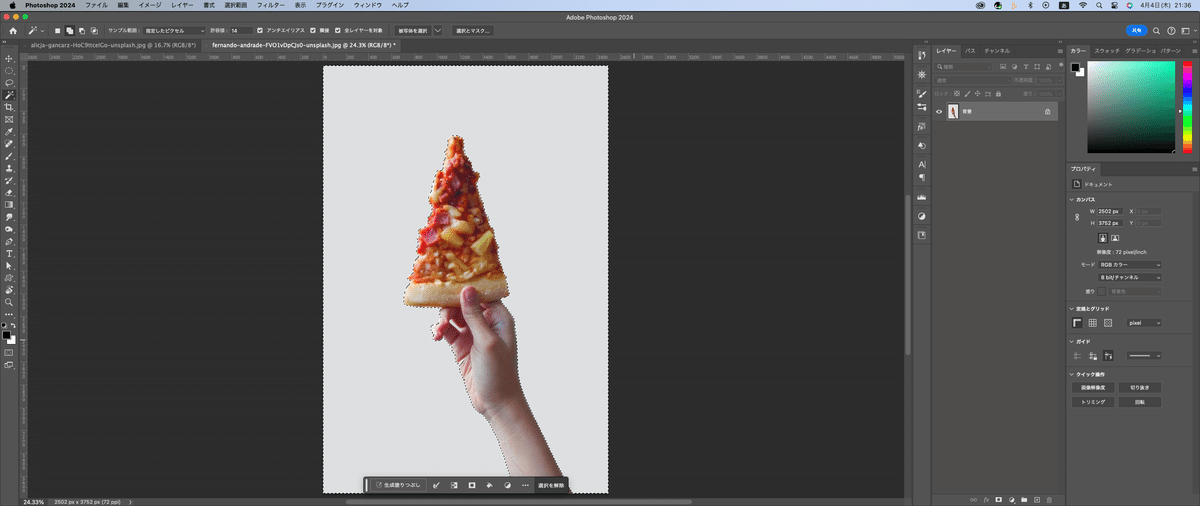1200x506 pixels.
Task: Open the Apple menu
Action: pyautogui.click(x=12, y=5)
